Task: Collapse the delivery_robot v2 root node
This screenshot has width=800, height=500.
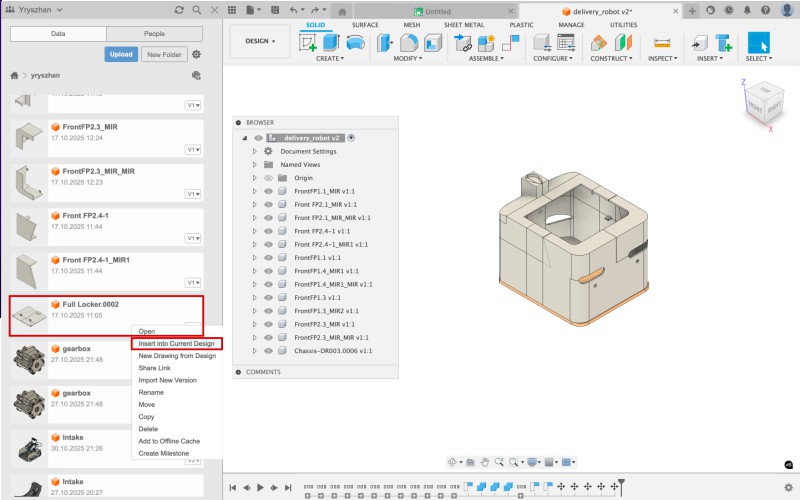Action: [x=245, y=138]
